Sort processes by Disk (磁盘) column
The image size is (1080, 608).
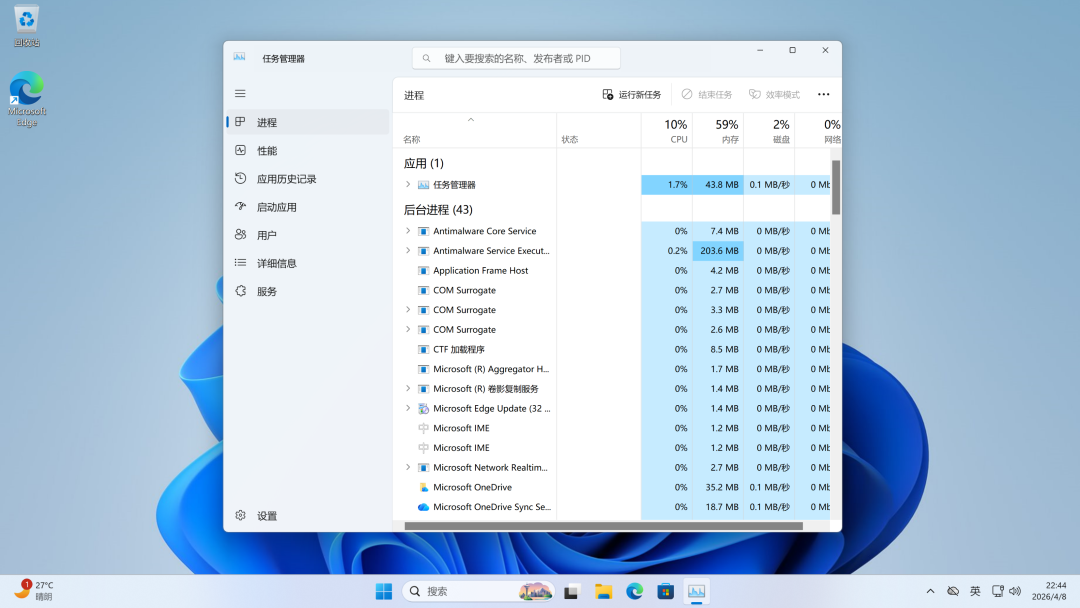[x=769, y=131]
